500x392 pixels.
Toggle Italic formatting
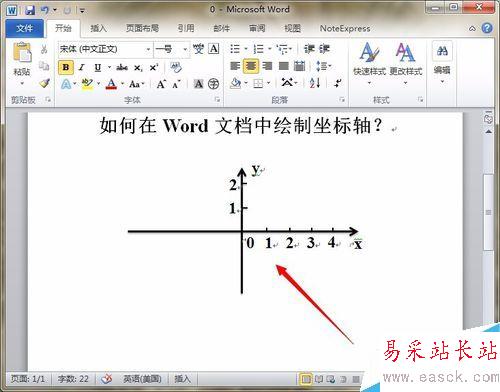coord(82,68)
